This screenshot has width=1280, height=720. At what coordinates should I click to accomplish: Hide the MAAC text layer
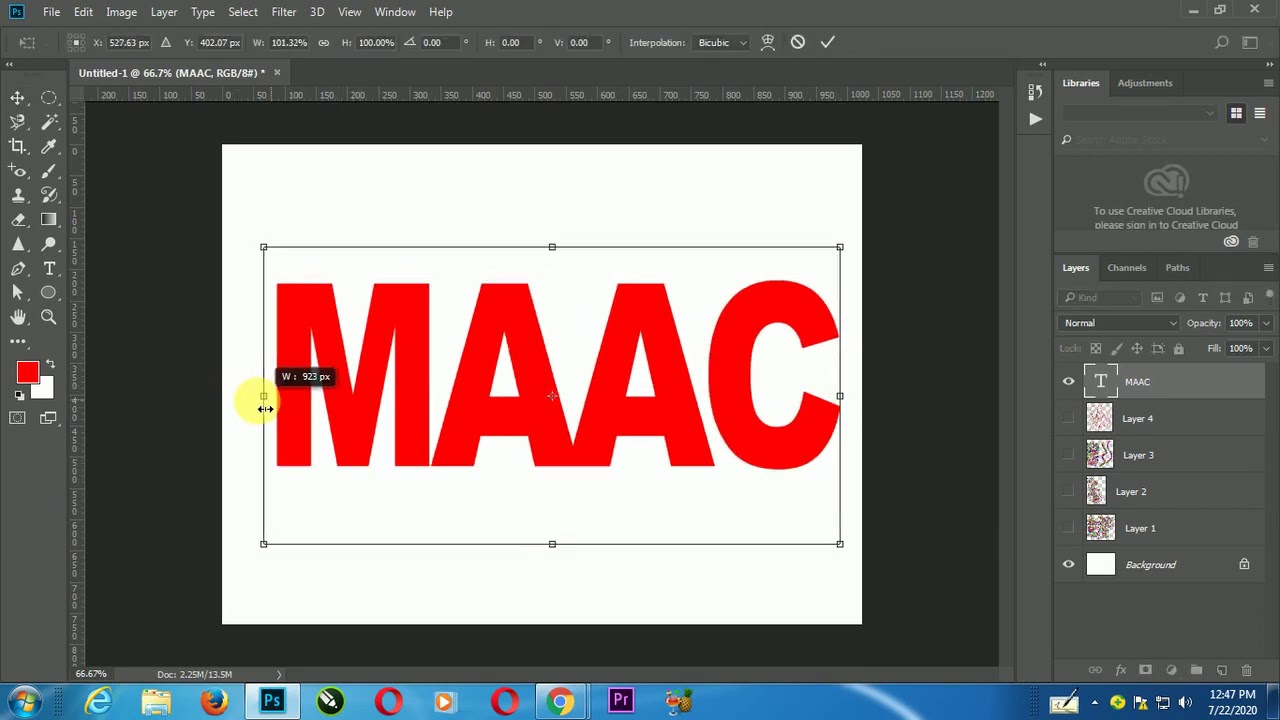point(1068,381)
